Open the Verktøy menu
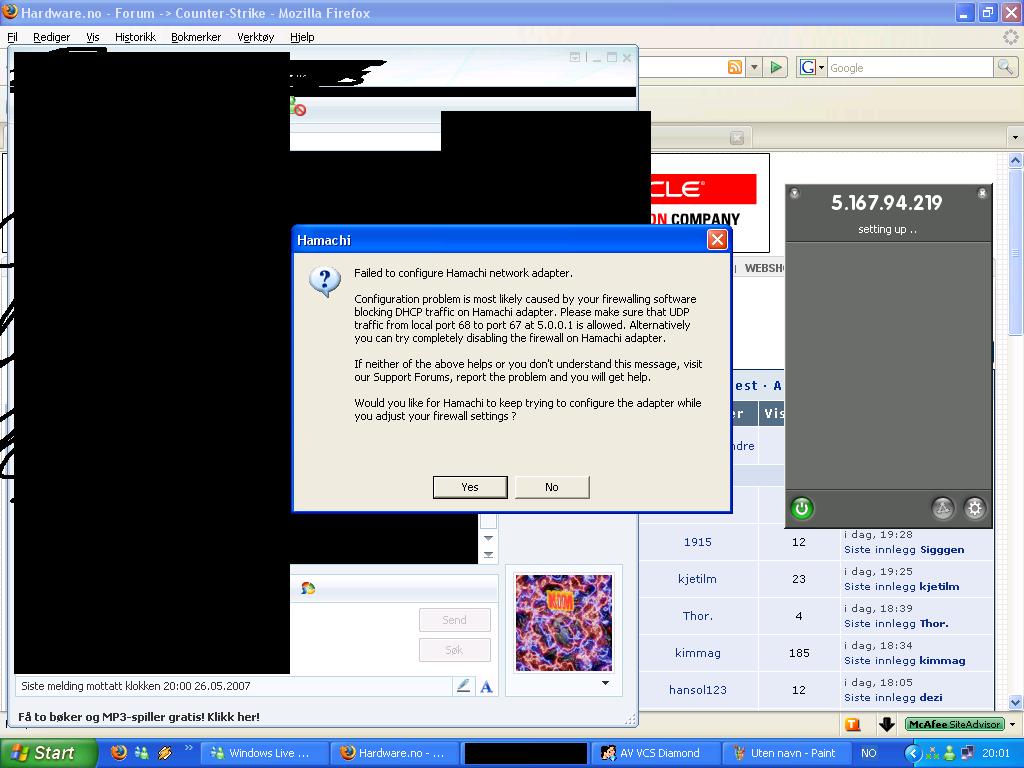1024x768 pixels. point(255,37)
